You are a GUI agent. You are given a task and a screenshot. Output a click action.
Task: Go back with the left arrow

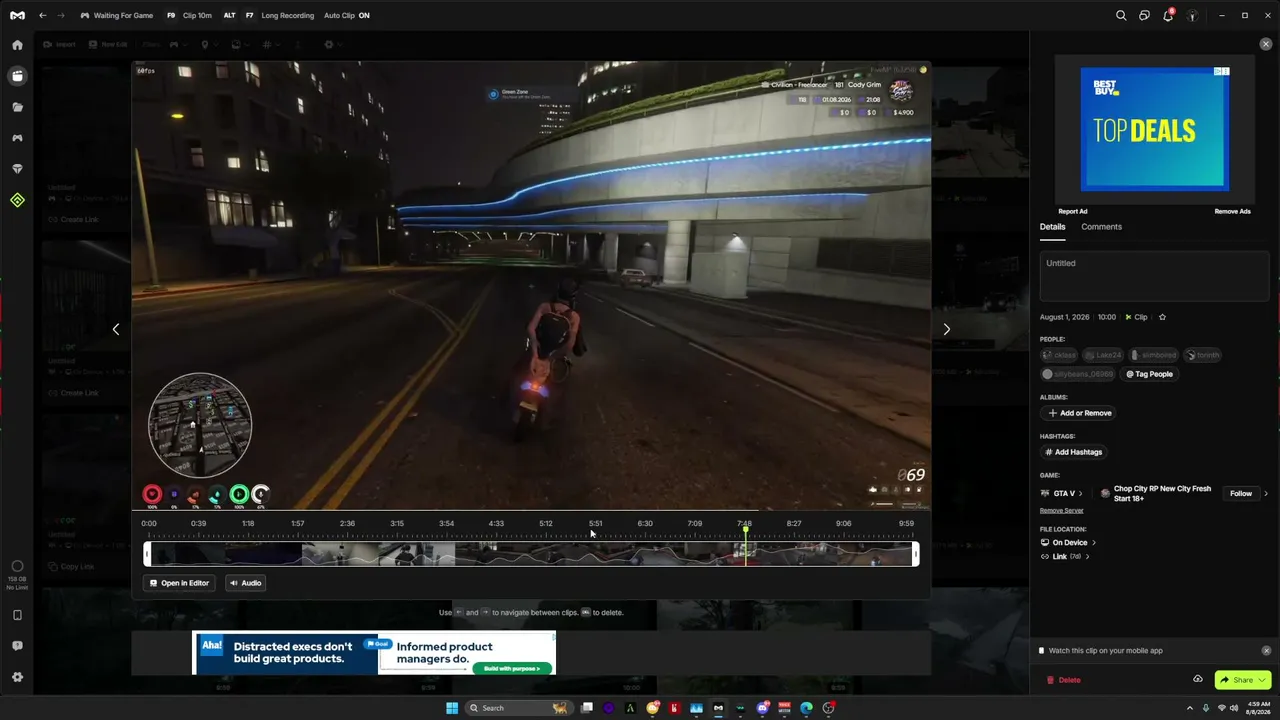[42, 15]
